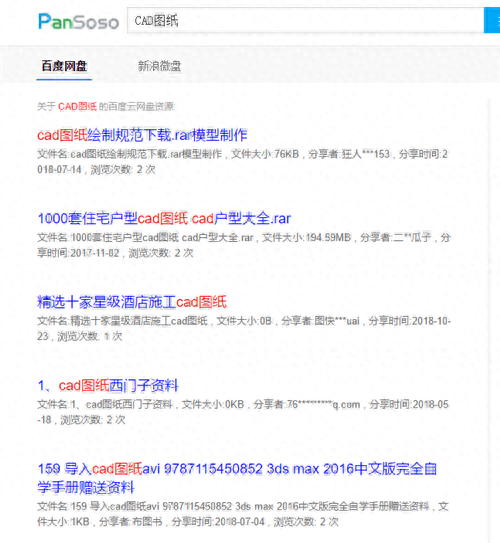Image resolution: width=500 pixels, height=543 pixels.
Task: Click the description mentioning 分享者:76********q.com
Action: (243, 412)
